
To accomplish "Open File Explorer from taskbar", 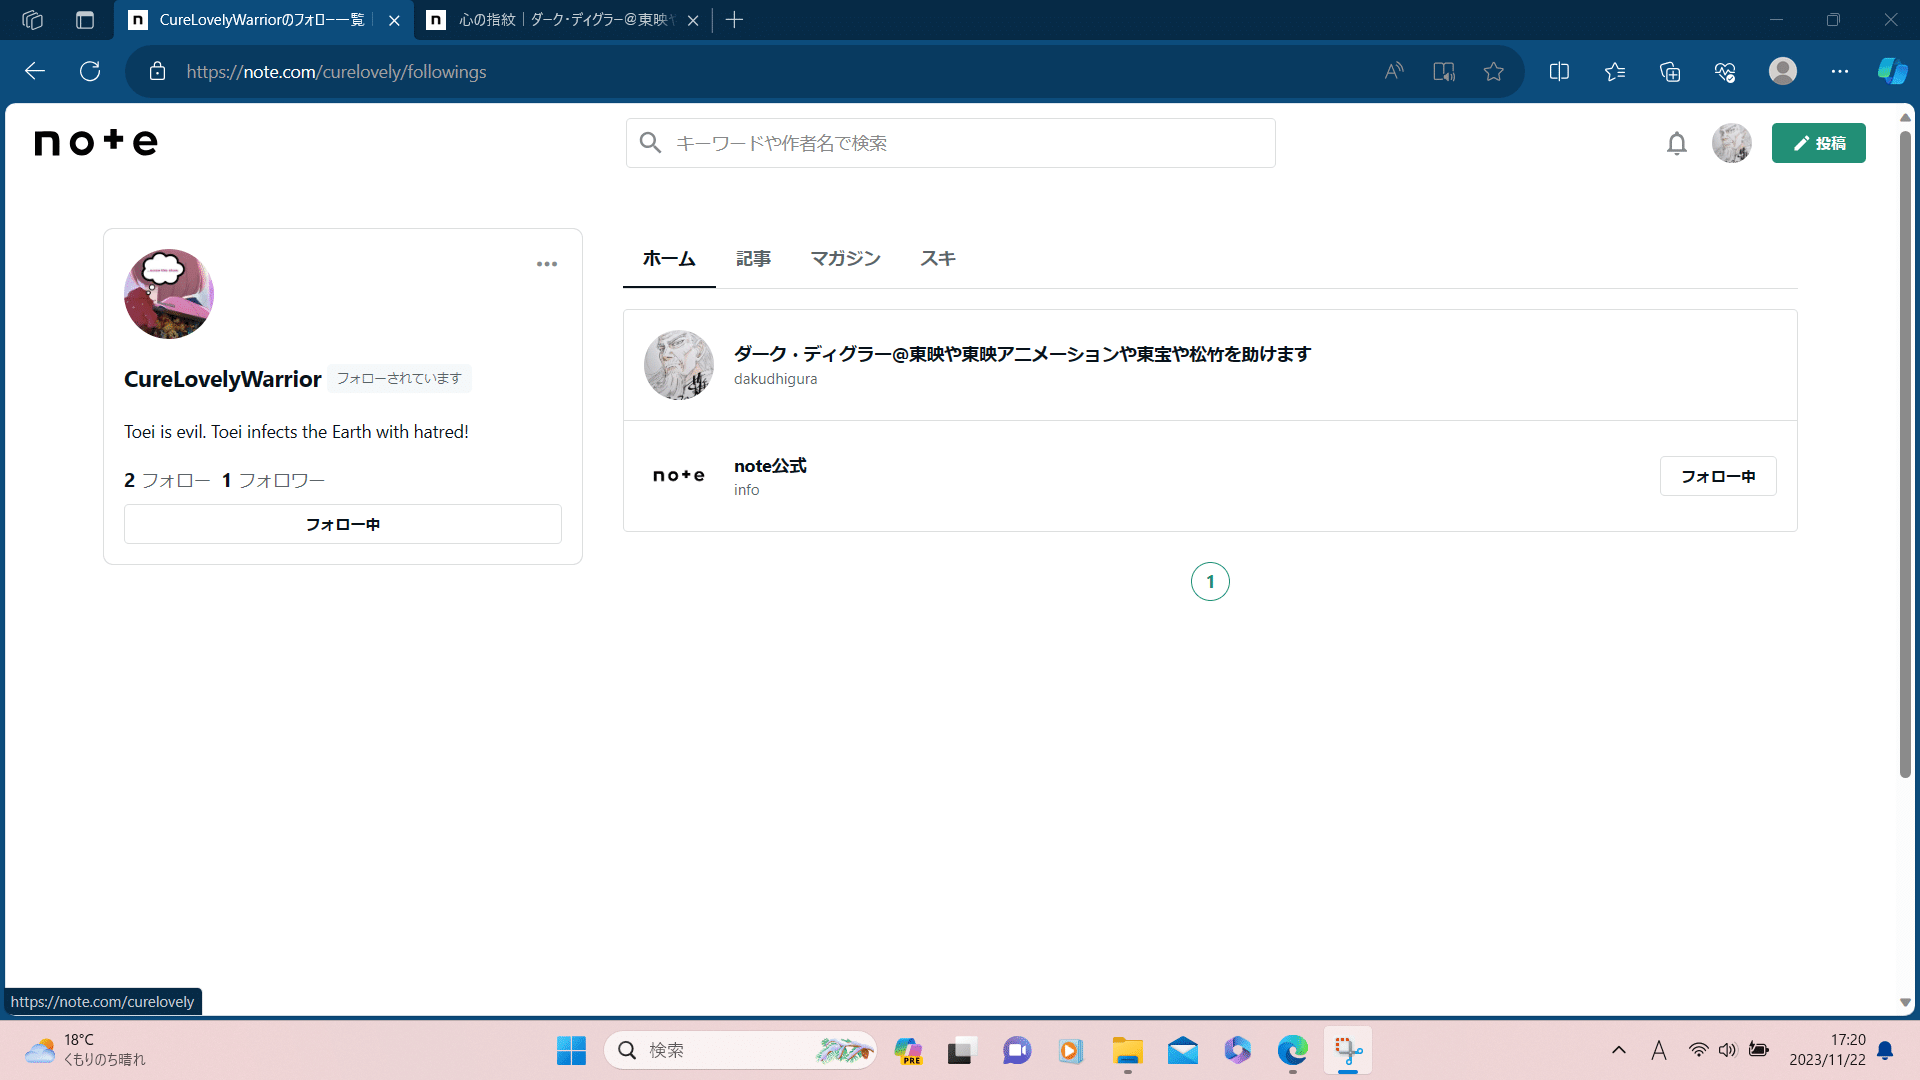I will pos(1127,1050).
